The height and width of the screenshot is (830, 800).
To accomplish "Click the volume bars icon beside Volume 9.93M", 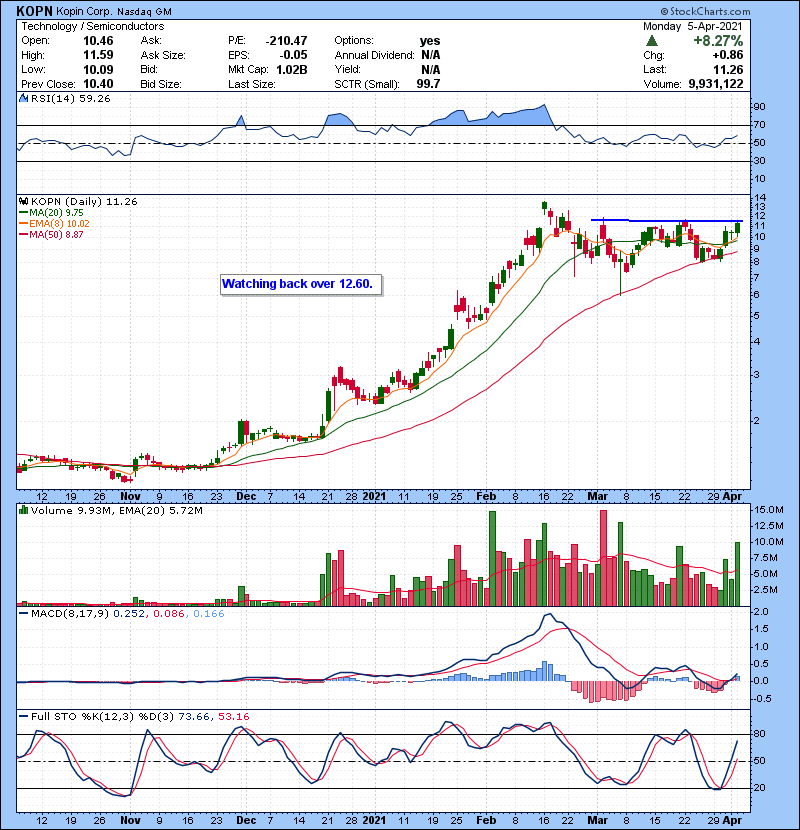I will [x=23, y=510].
